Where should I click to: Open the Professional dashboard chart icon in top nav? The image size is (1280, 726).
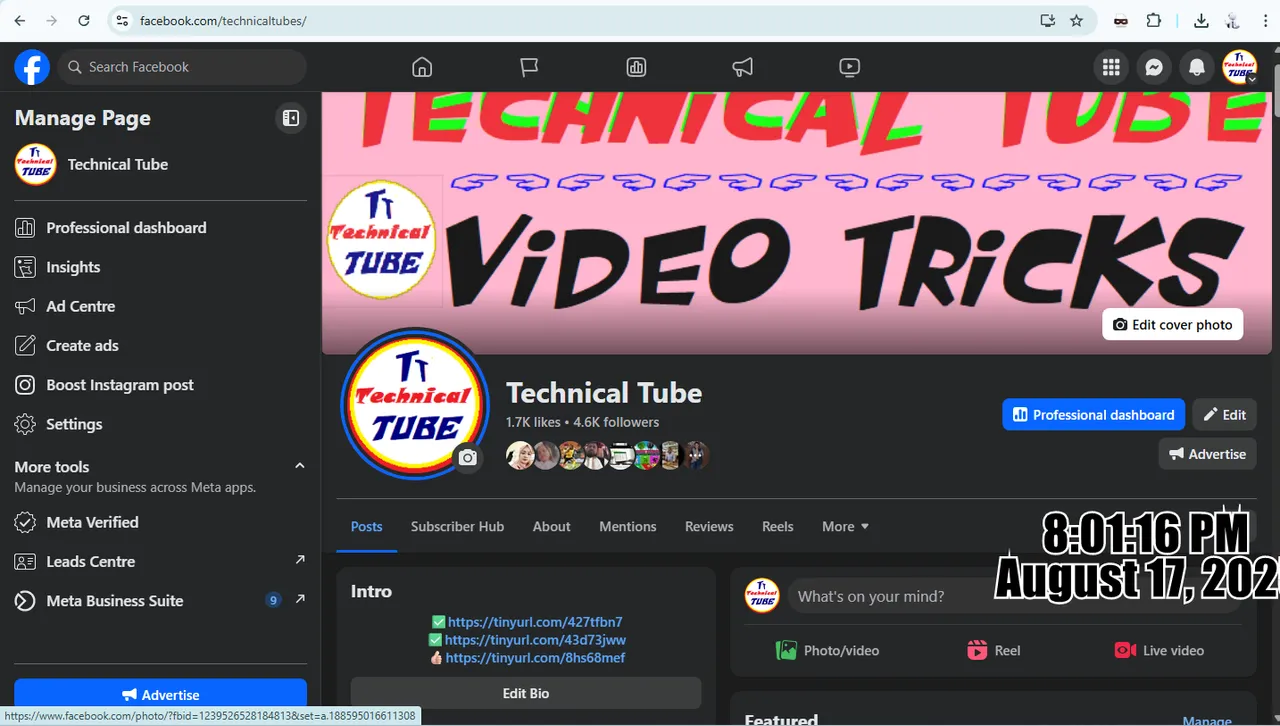click(x=636, y=67)
